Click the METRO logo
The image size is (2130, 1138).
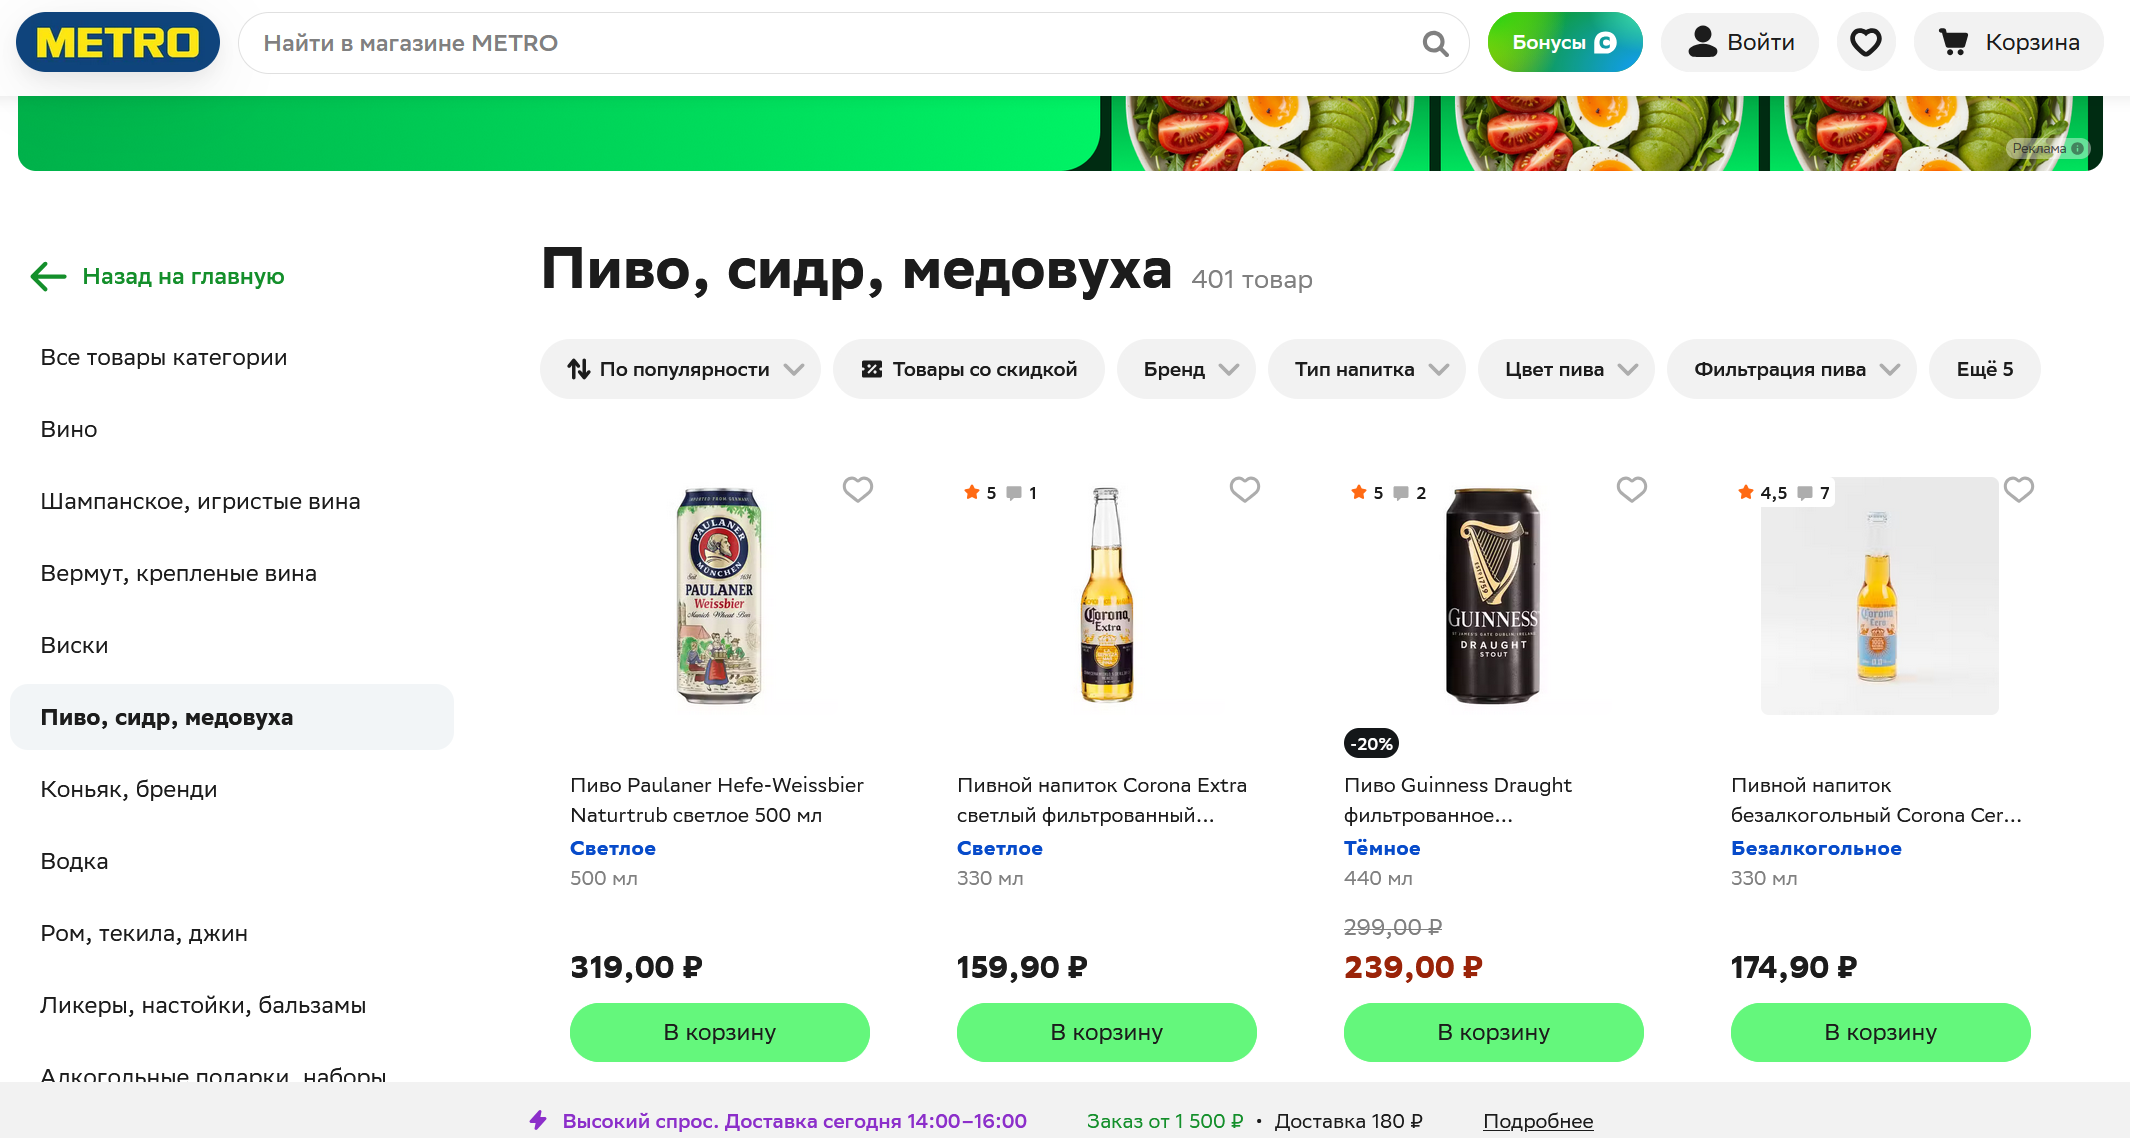[x=118, y=42]
